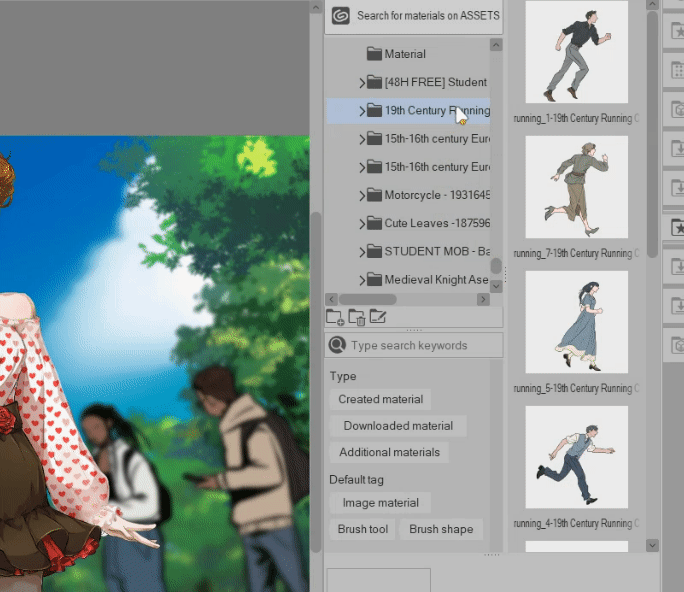Click the magnifier icon in the keyword search box

(337, 345)
